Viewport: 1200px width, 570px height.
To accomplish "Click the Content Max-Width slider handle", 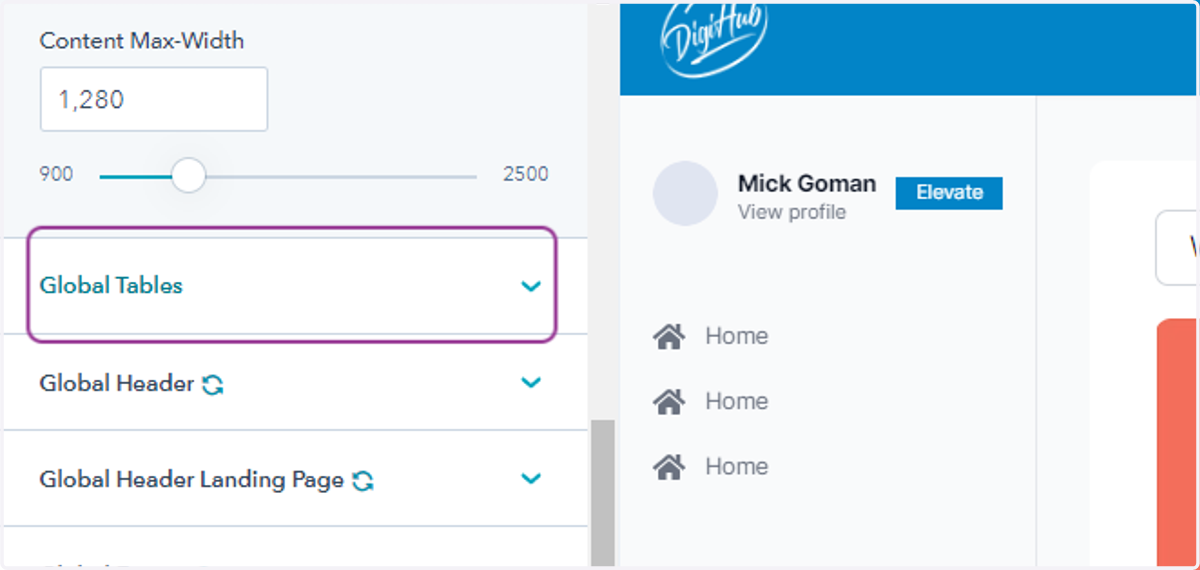I will pos(188,175).
